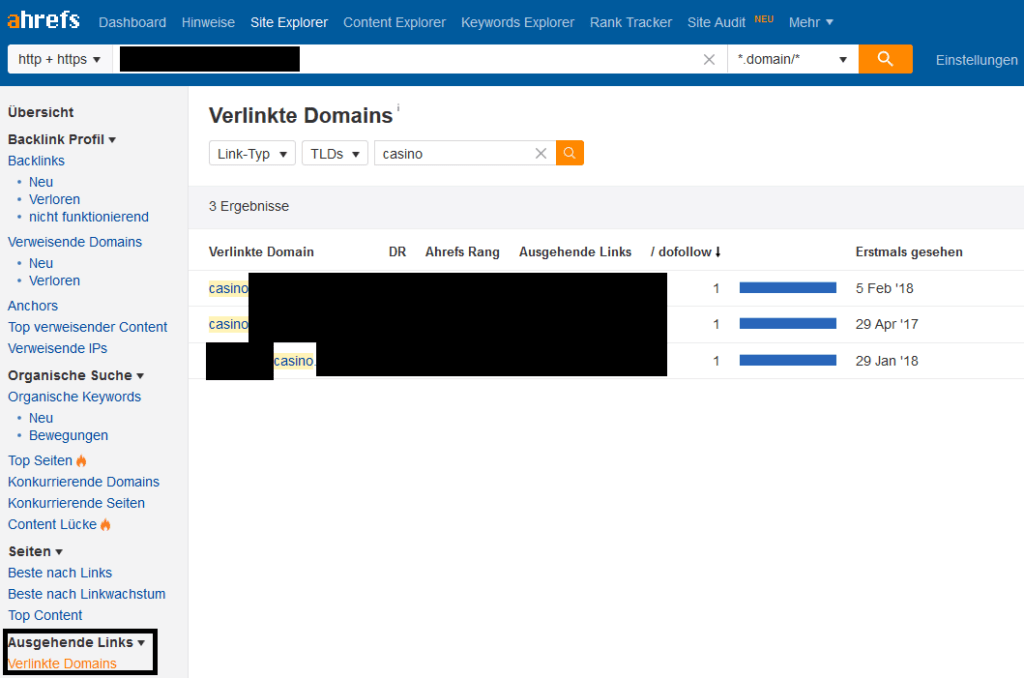1024x678 pixels.
Task: Click dofollow bar in 29 Apr '17 row
Action: [x=788, y=324]
